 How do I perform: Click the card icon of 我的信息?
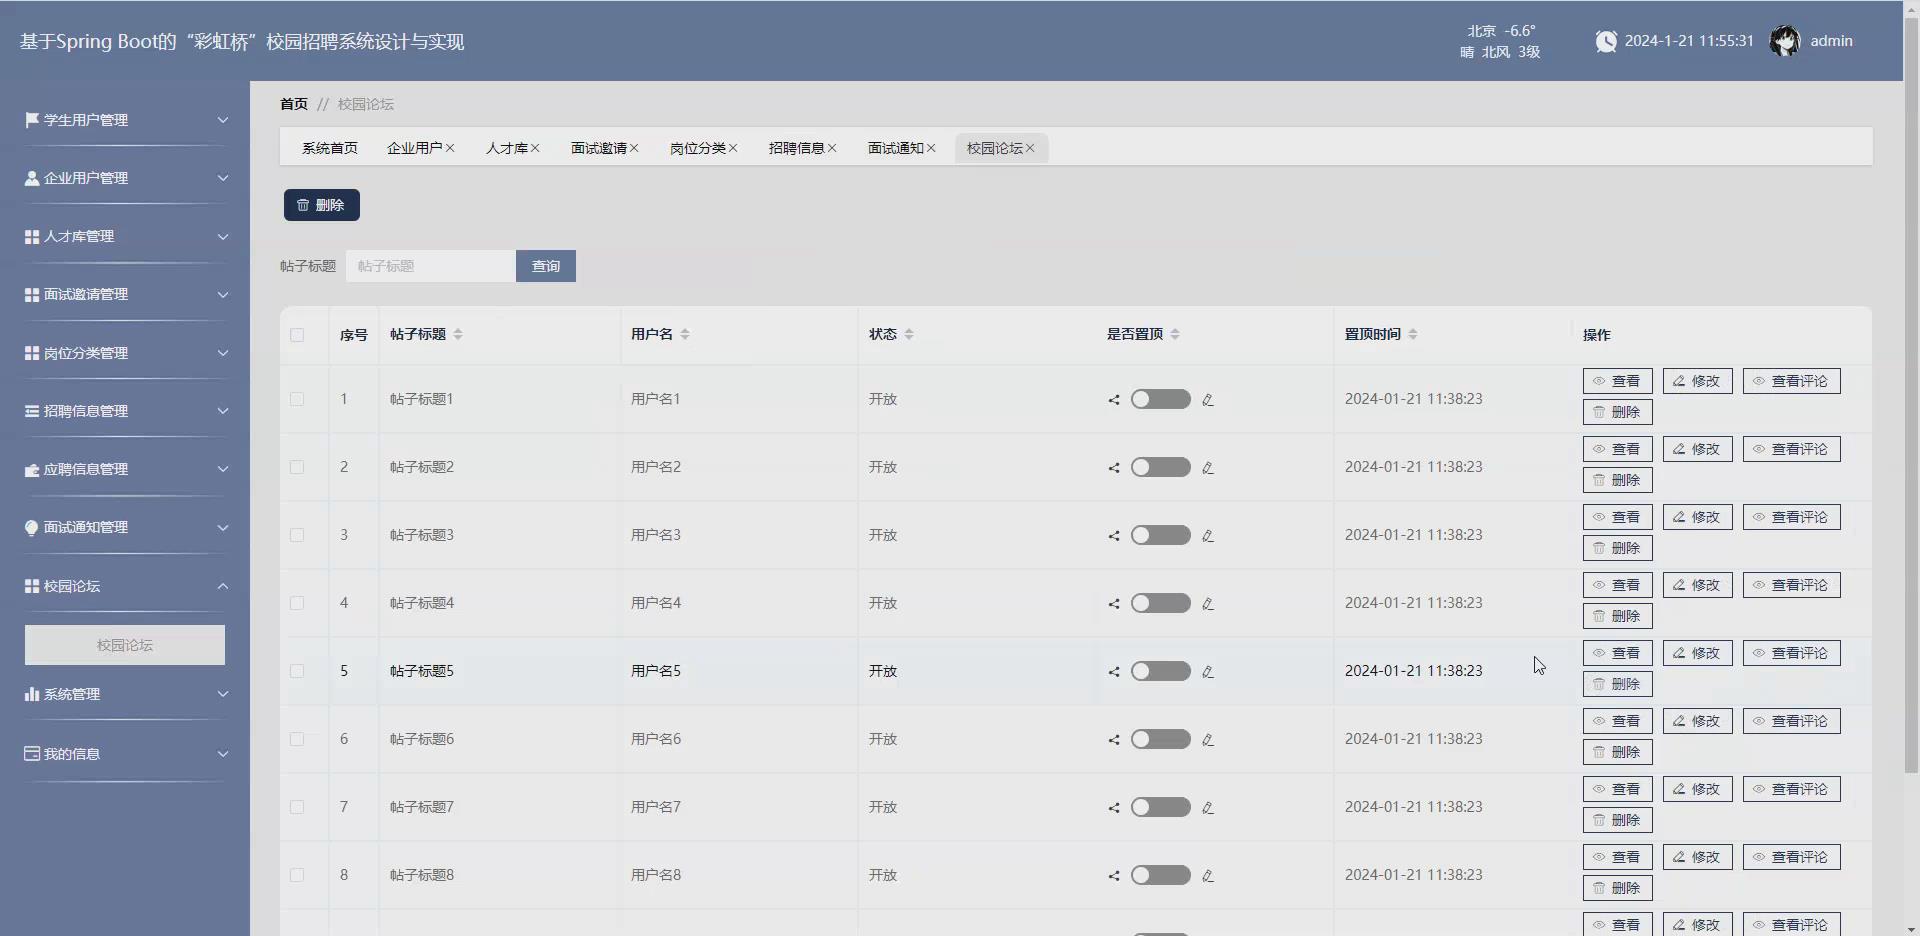click(32, 754)
